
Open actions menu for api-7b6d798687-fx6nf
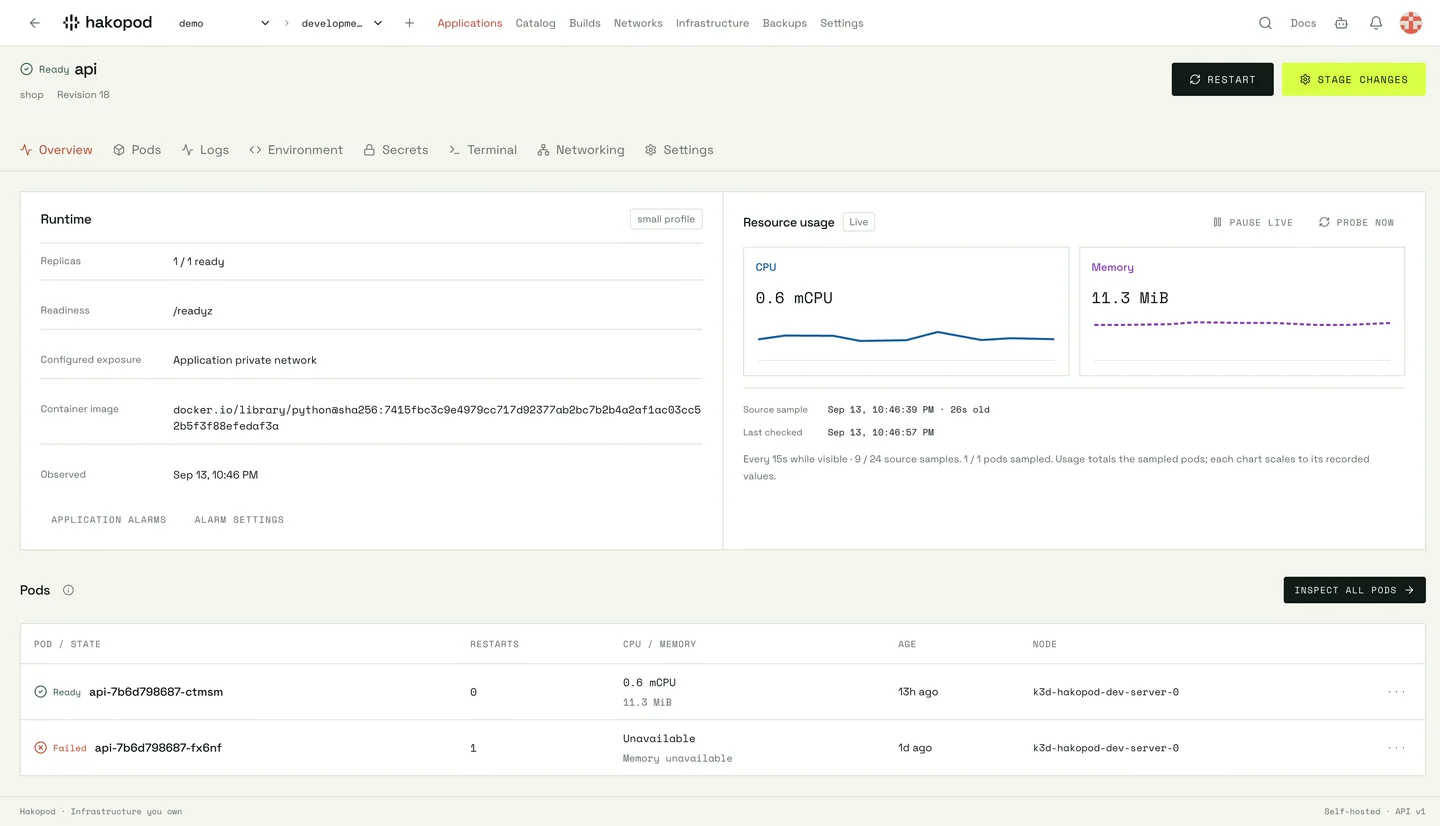[x=1396, y=748]
